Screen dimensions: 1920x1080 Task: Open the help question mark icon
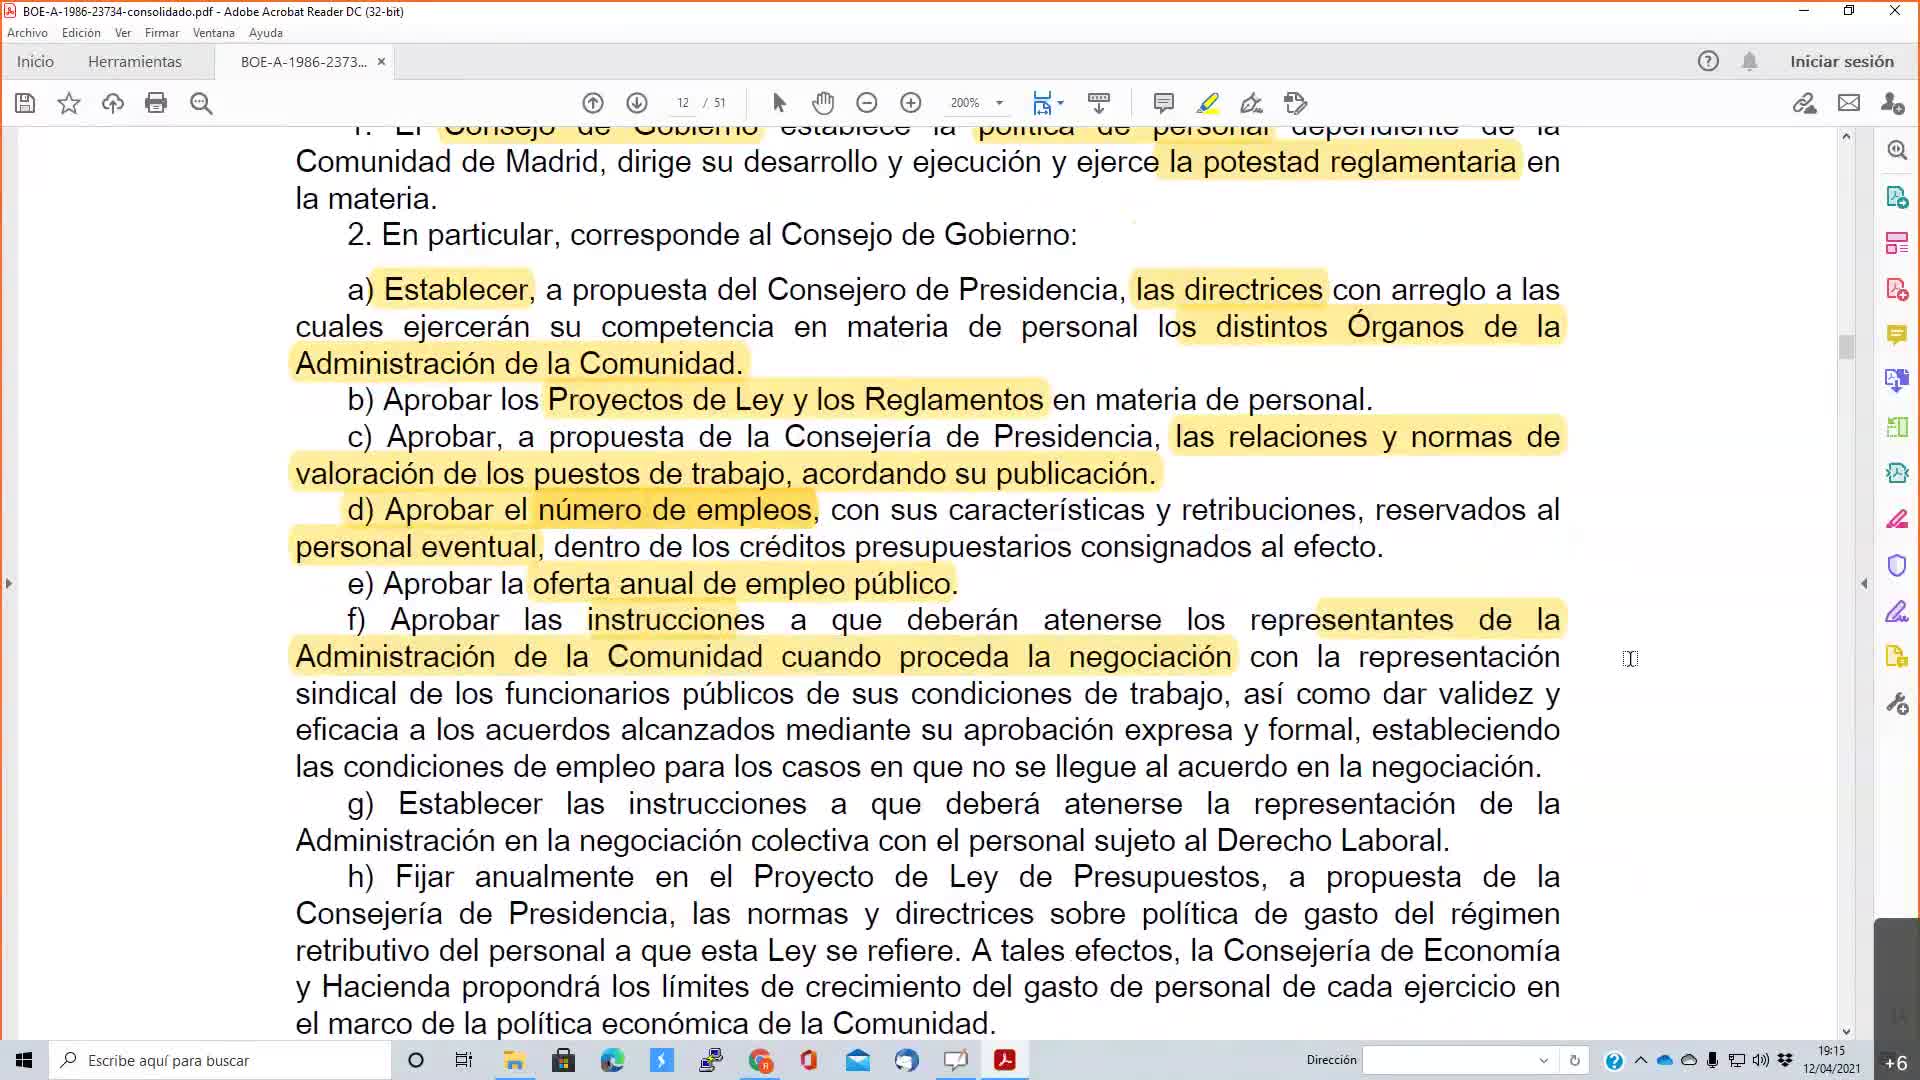1708,61
